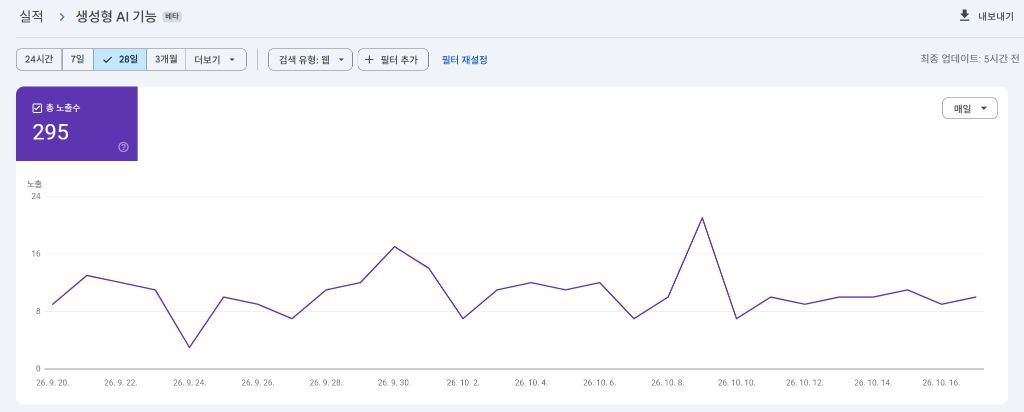1024x412 pixels.
Task: Click the 최종 업데이트: 5시간 전 text
Action: pyautogui.click(x=970, y=59)
